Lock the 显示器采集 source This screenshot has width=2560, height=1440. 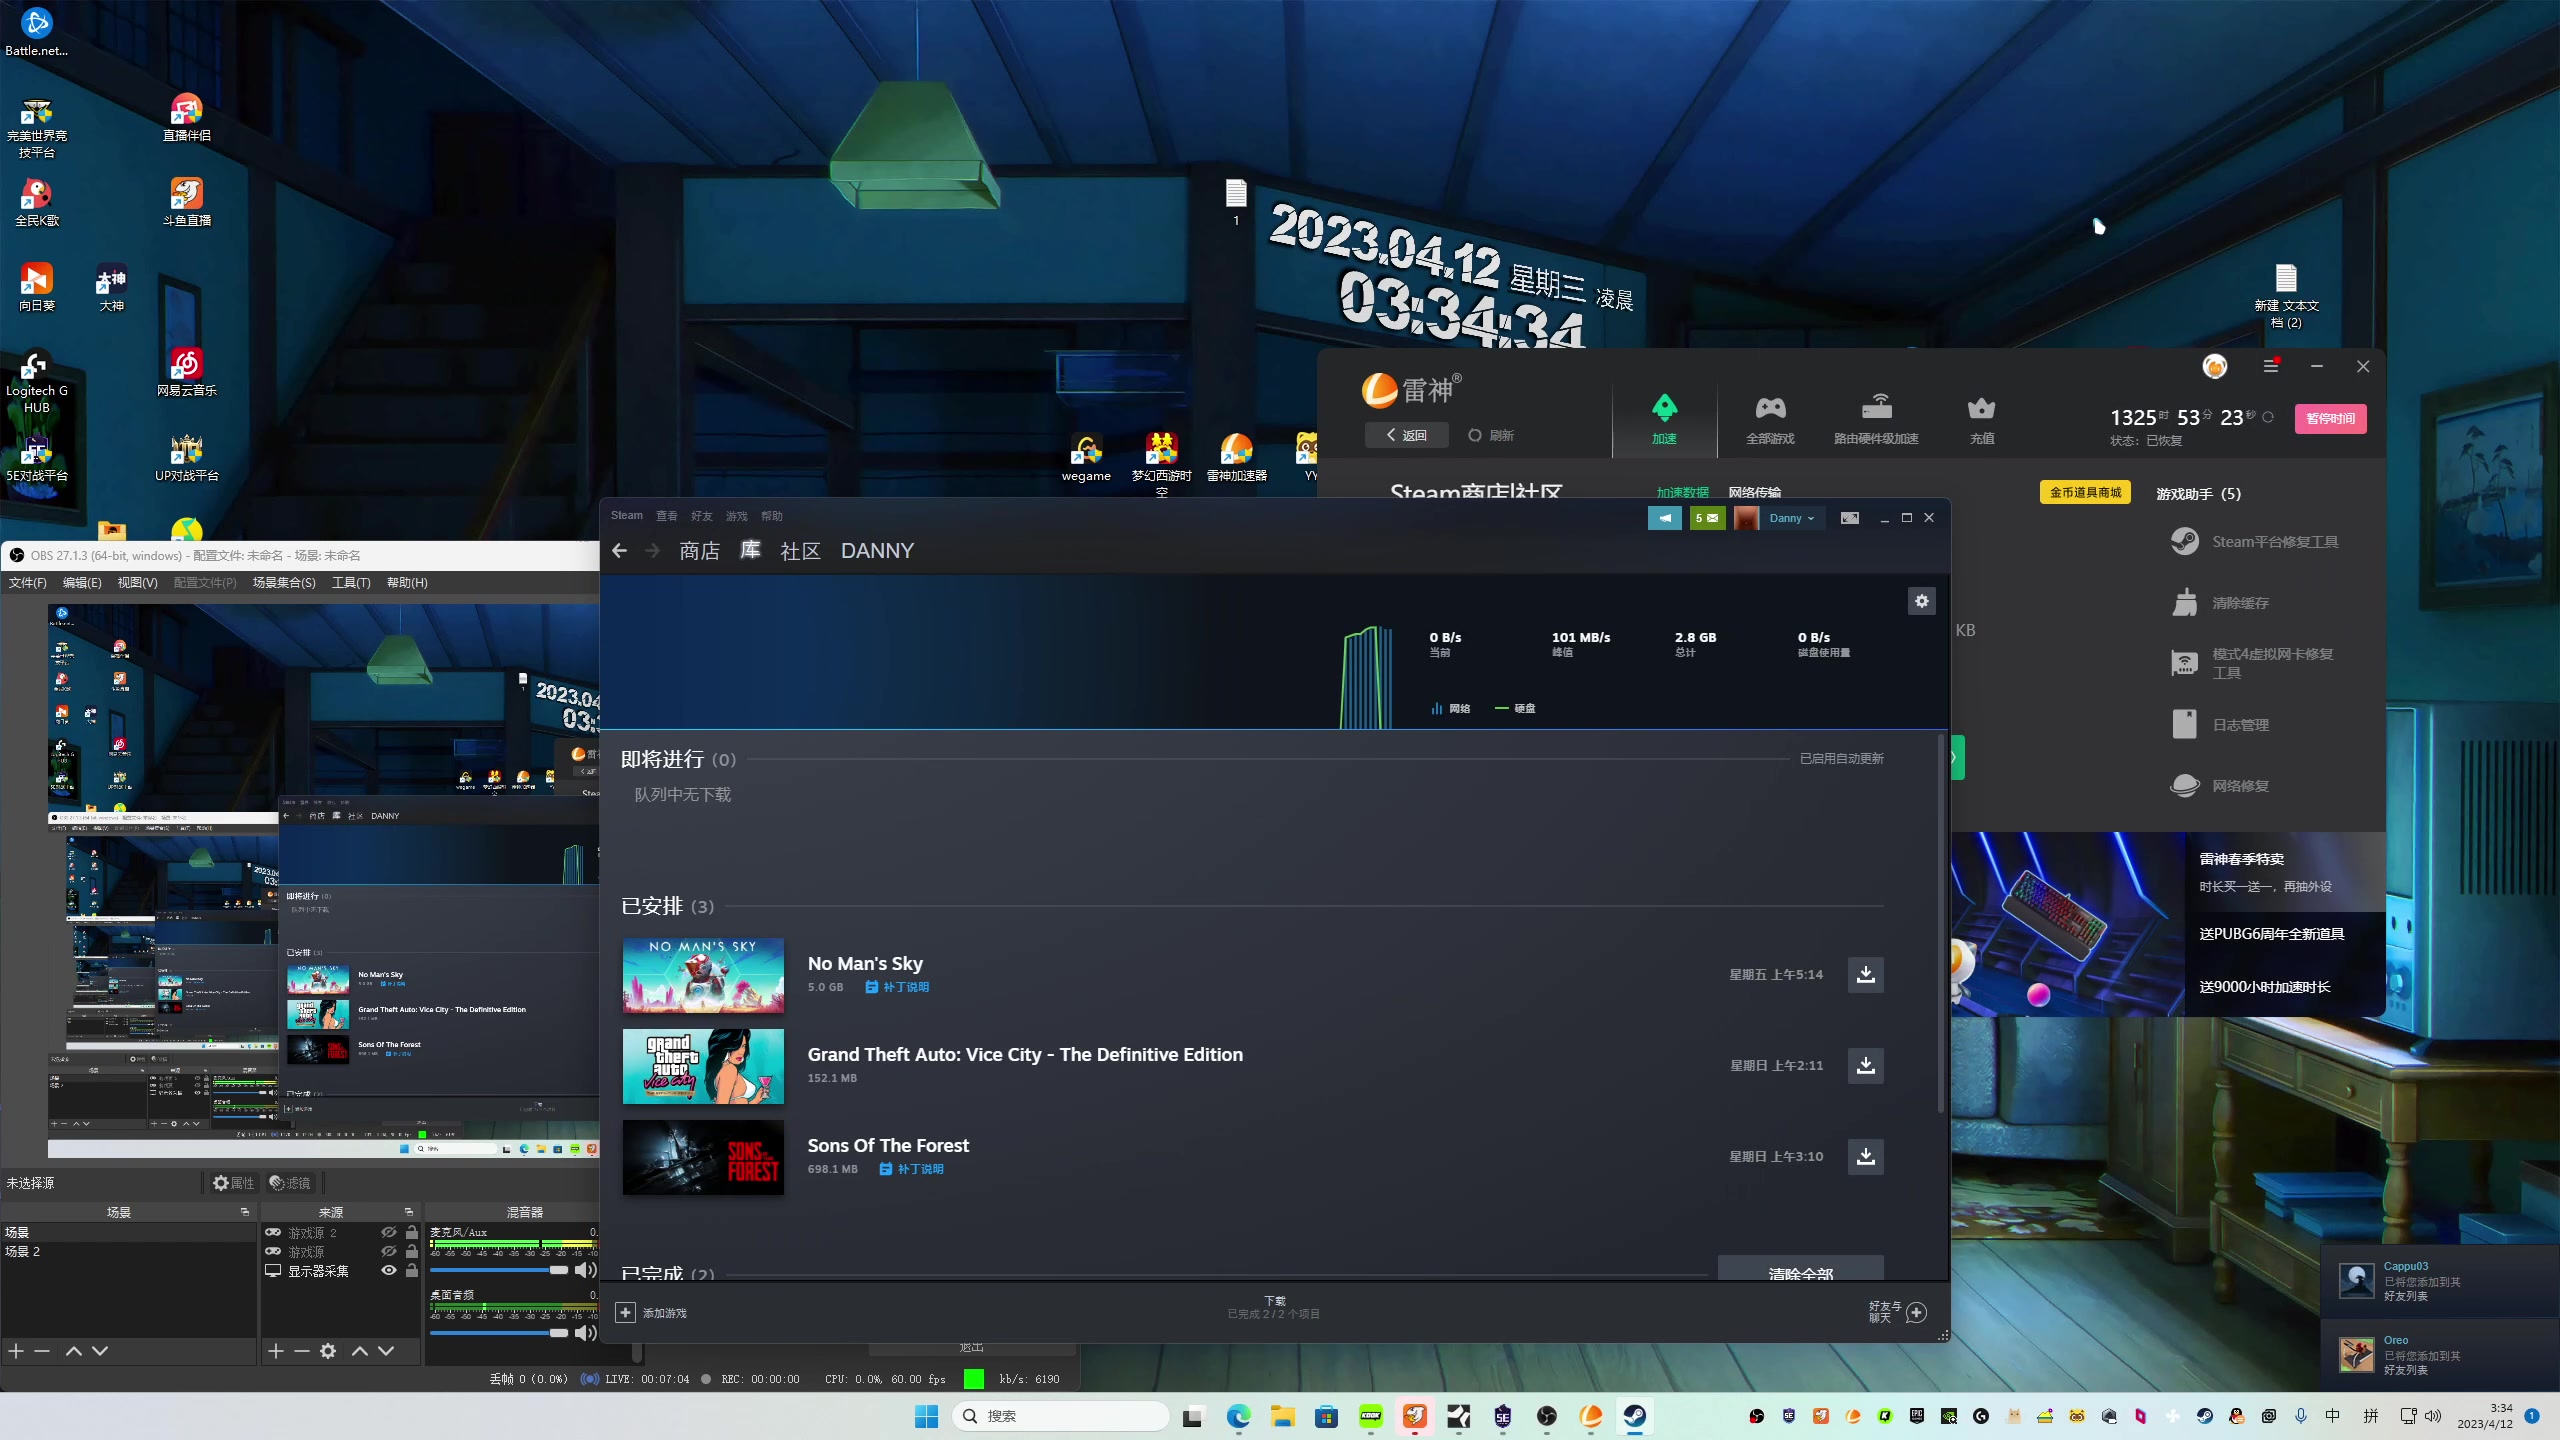(x=412, y=1271)
